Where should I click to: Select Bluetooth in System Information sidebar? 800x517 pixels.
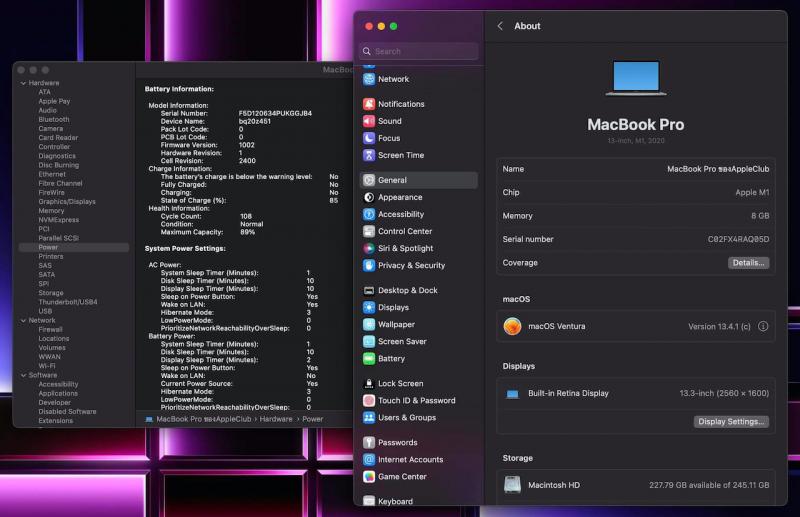click(x=54, y=119)
